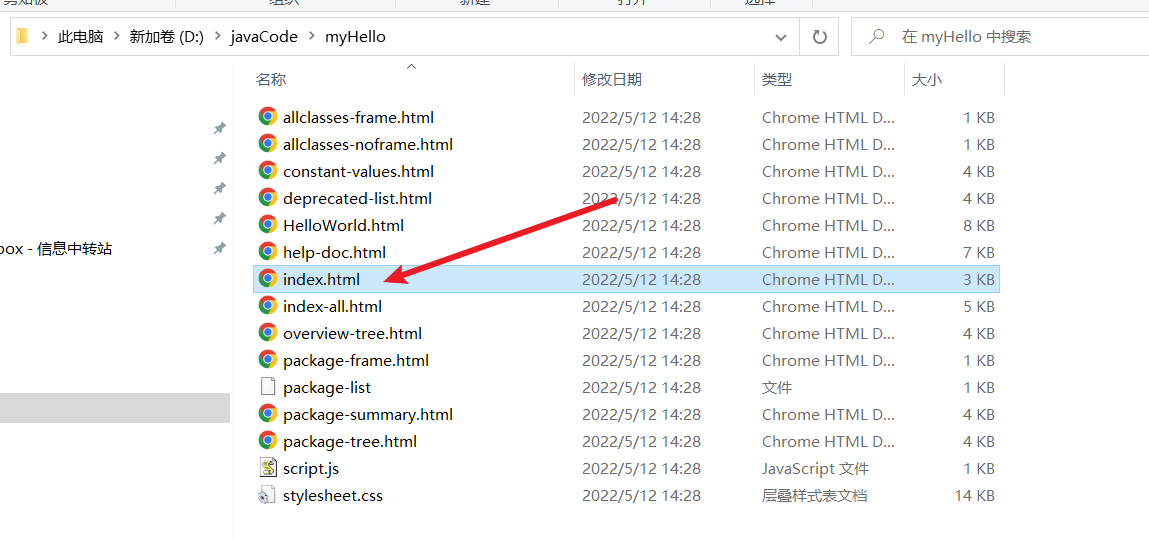Select file name index-all.html
This screenshot has width=1149, height=538.
point(333,306)
